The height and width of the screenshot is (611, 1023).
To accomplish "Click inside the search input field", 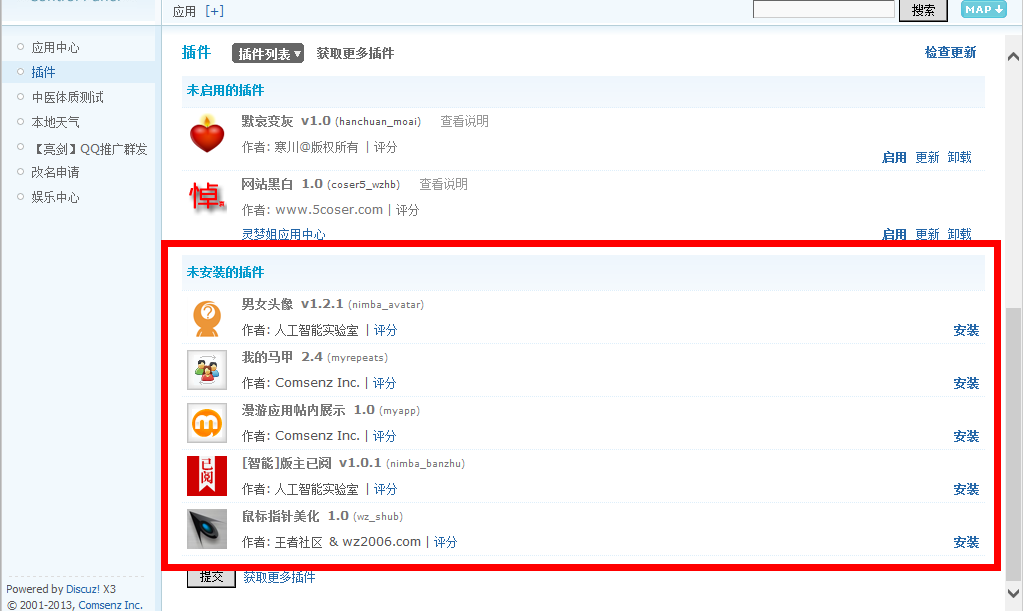I will [x=823, y=9].
